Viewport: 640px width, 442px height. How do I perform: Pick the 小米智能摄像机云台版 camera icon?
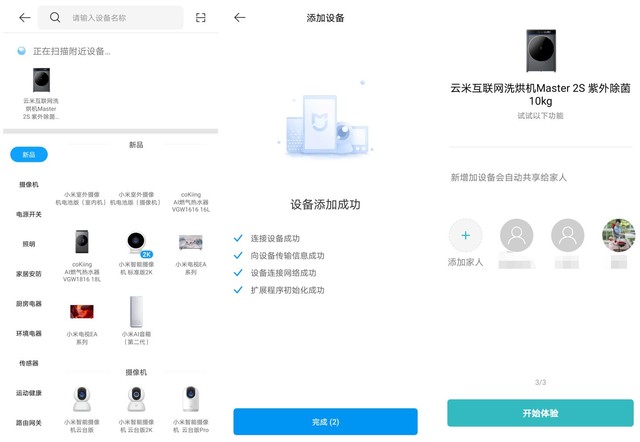[x=82, y=399]
